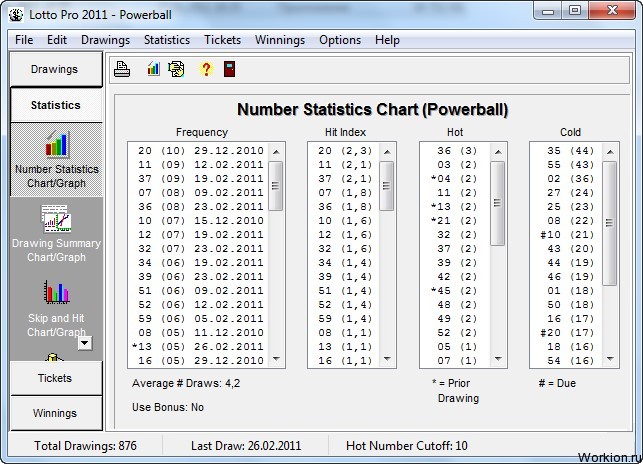Open the Options menu
This screenshot has width=643, height=464.
(x=340, y=40)
